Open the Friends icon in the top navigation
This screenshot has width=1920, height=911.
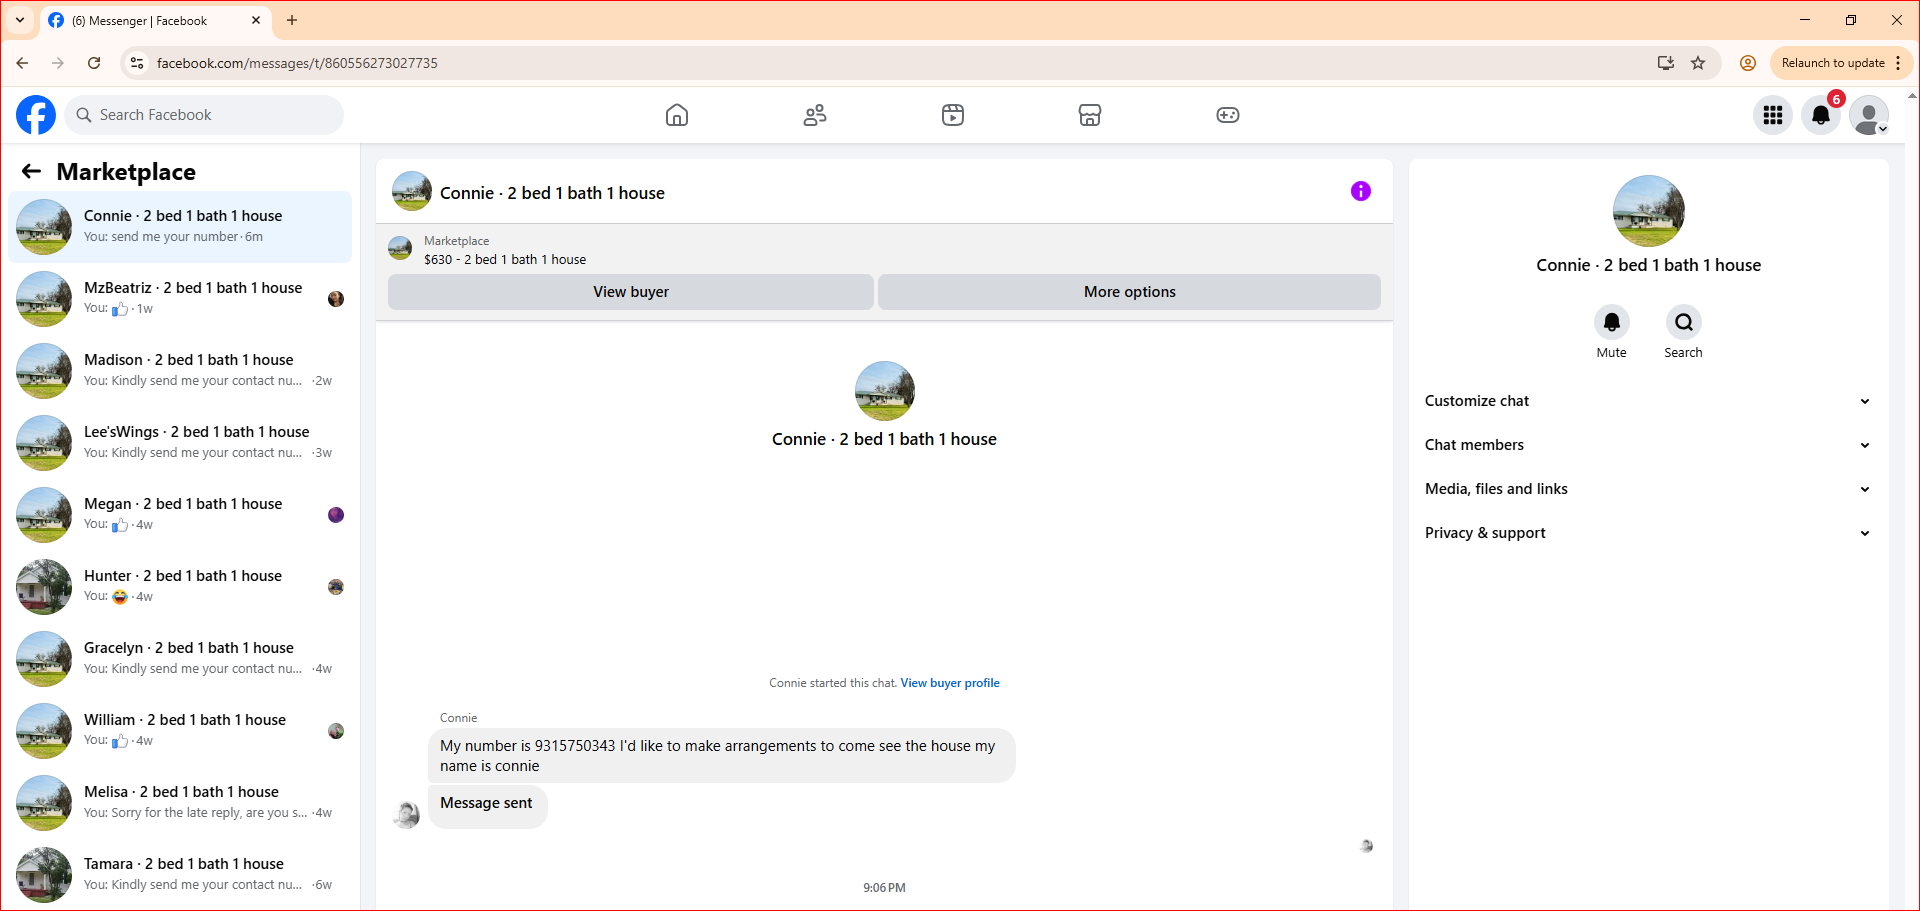pos(815,115)
